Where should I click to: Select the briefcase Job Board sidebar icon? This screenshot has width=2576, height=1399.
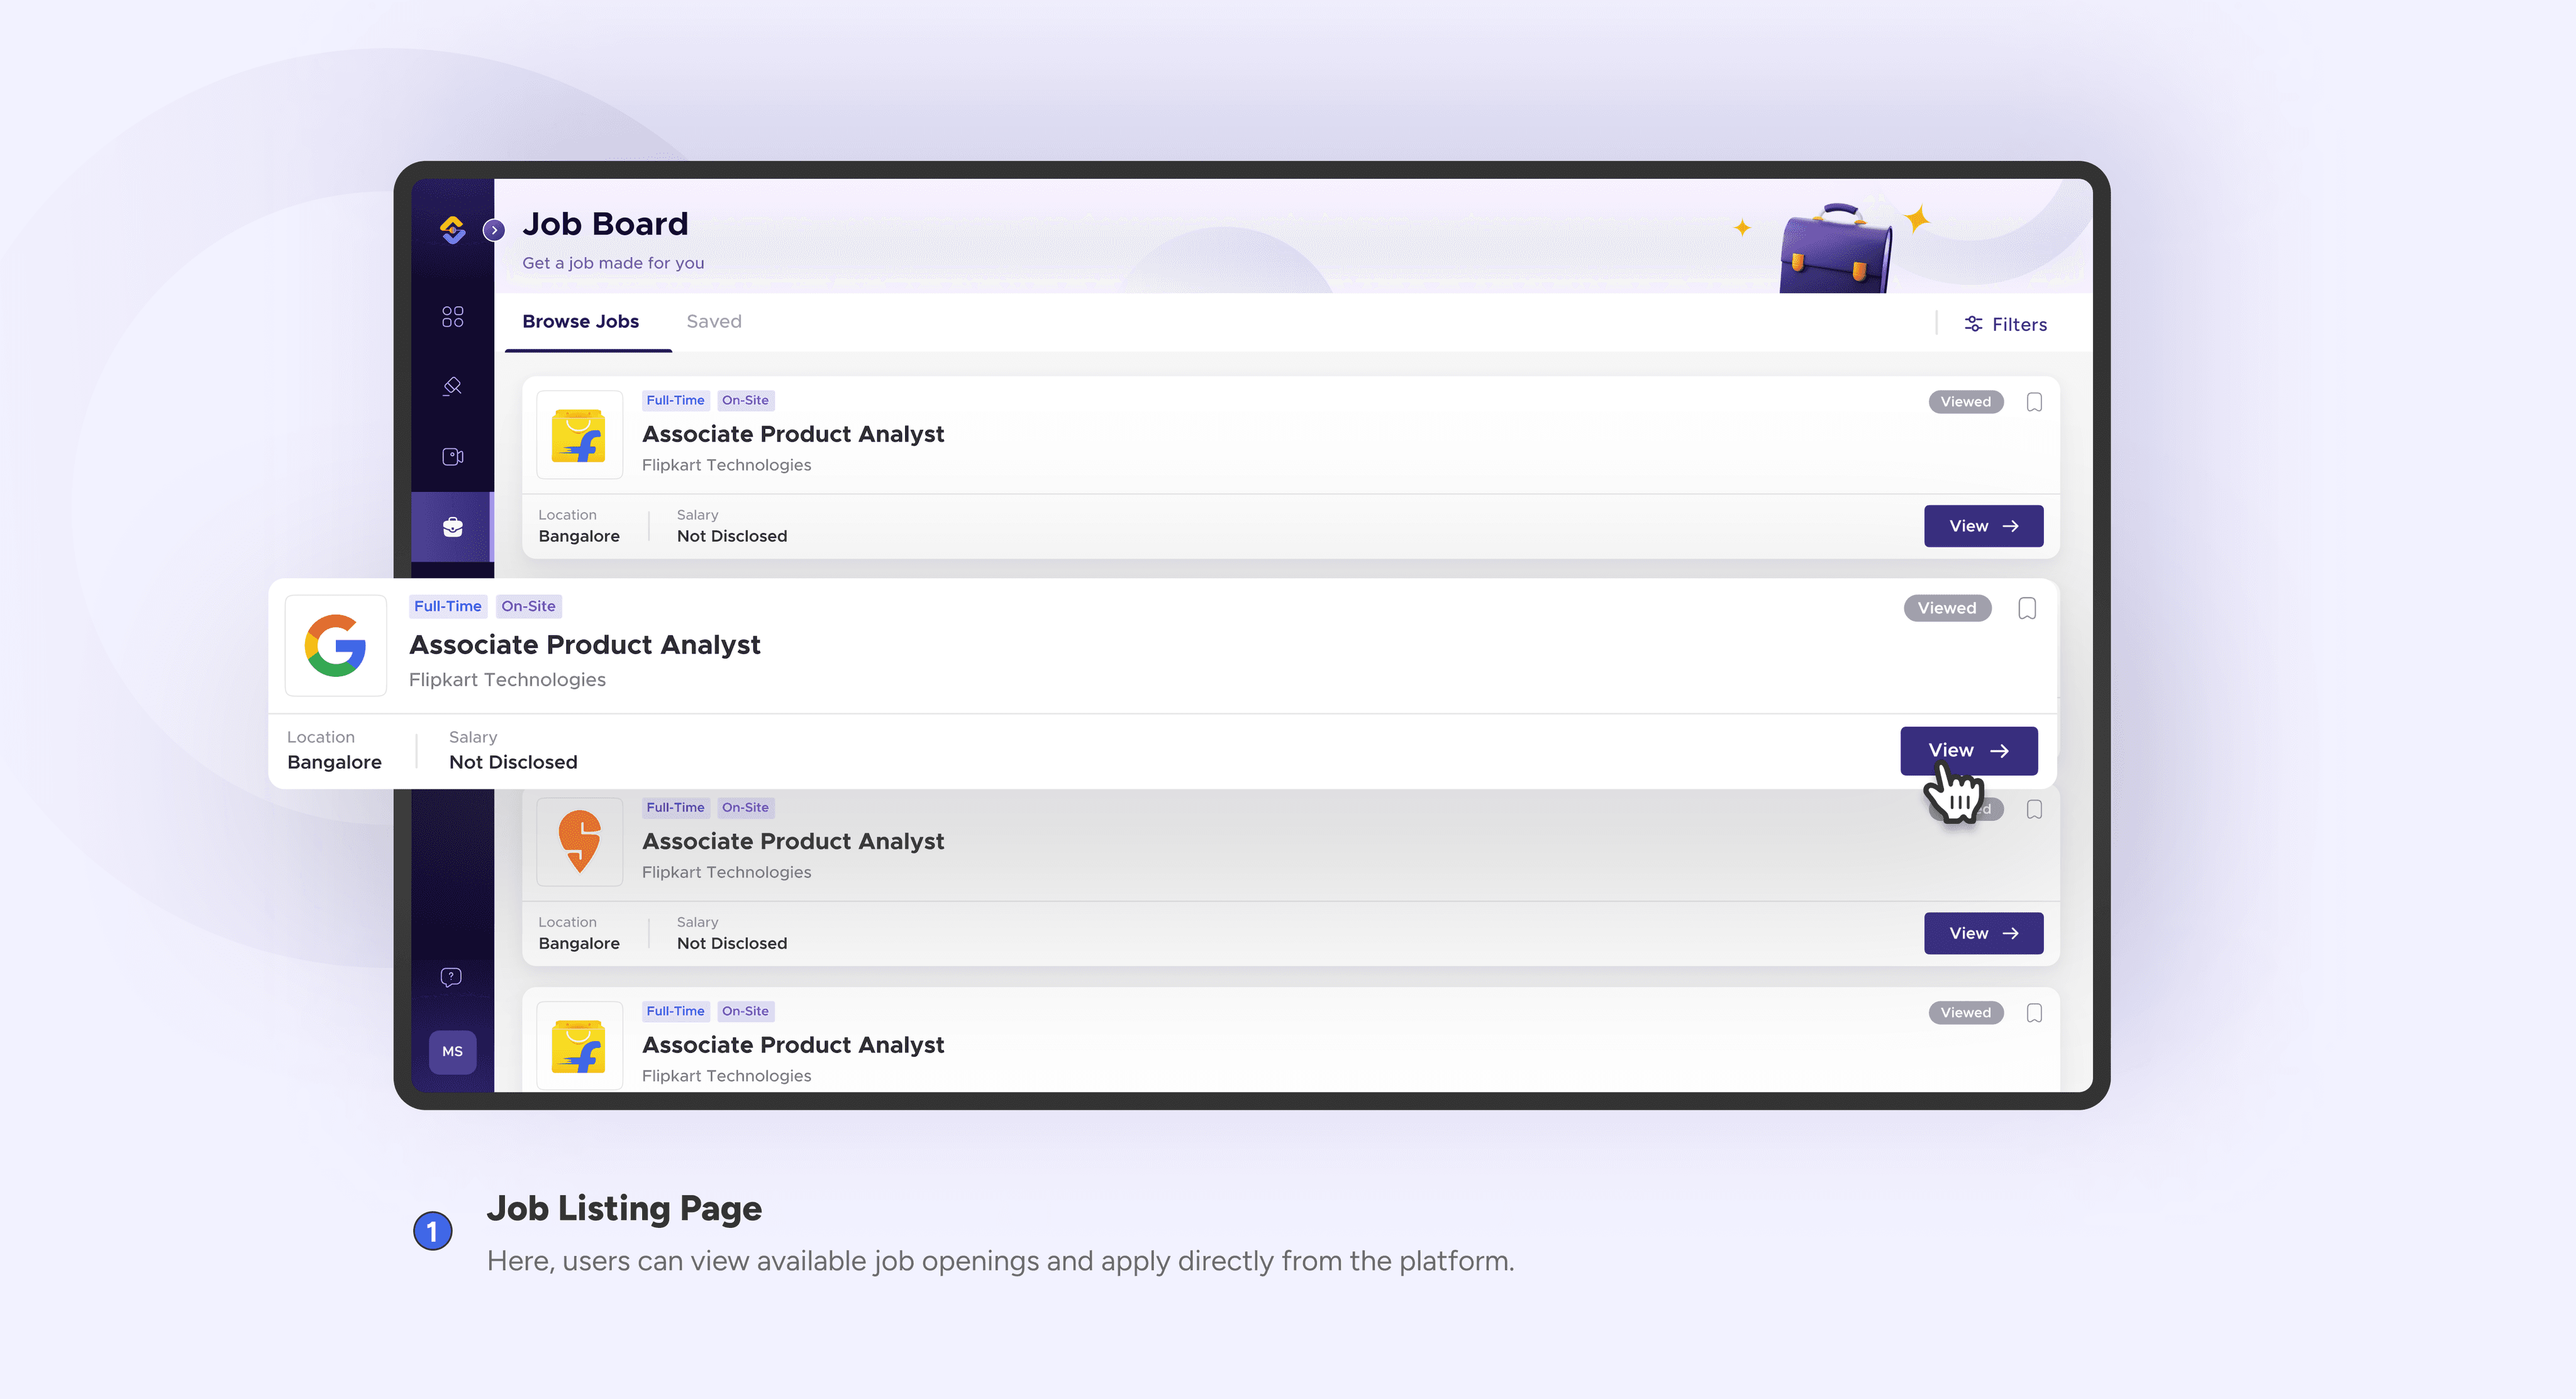pyautogui.click(x=452, y=527)
